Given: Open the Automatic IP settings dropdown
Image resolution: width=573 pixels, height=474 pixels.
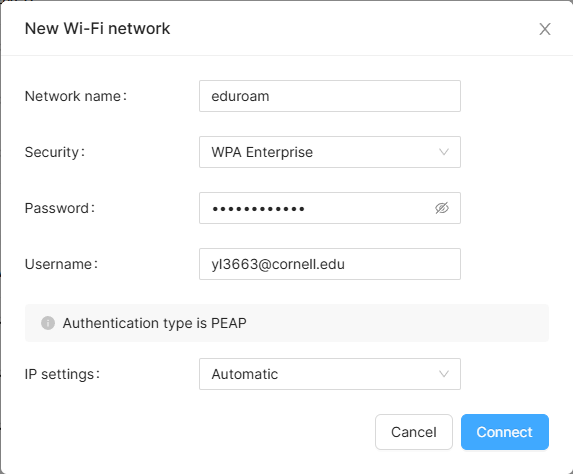Looking at the screenshot, I should point(330,374).
